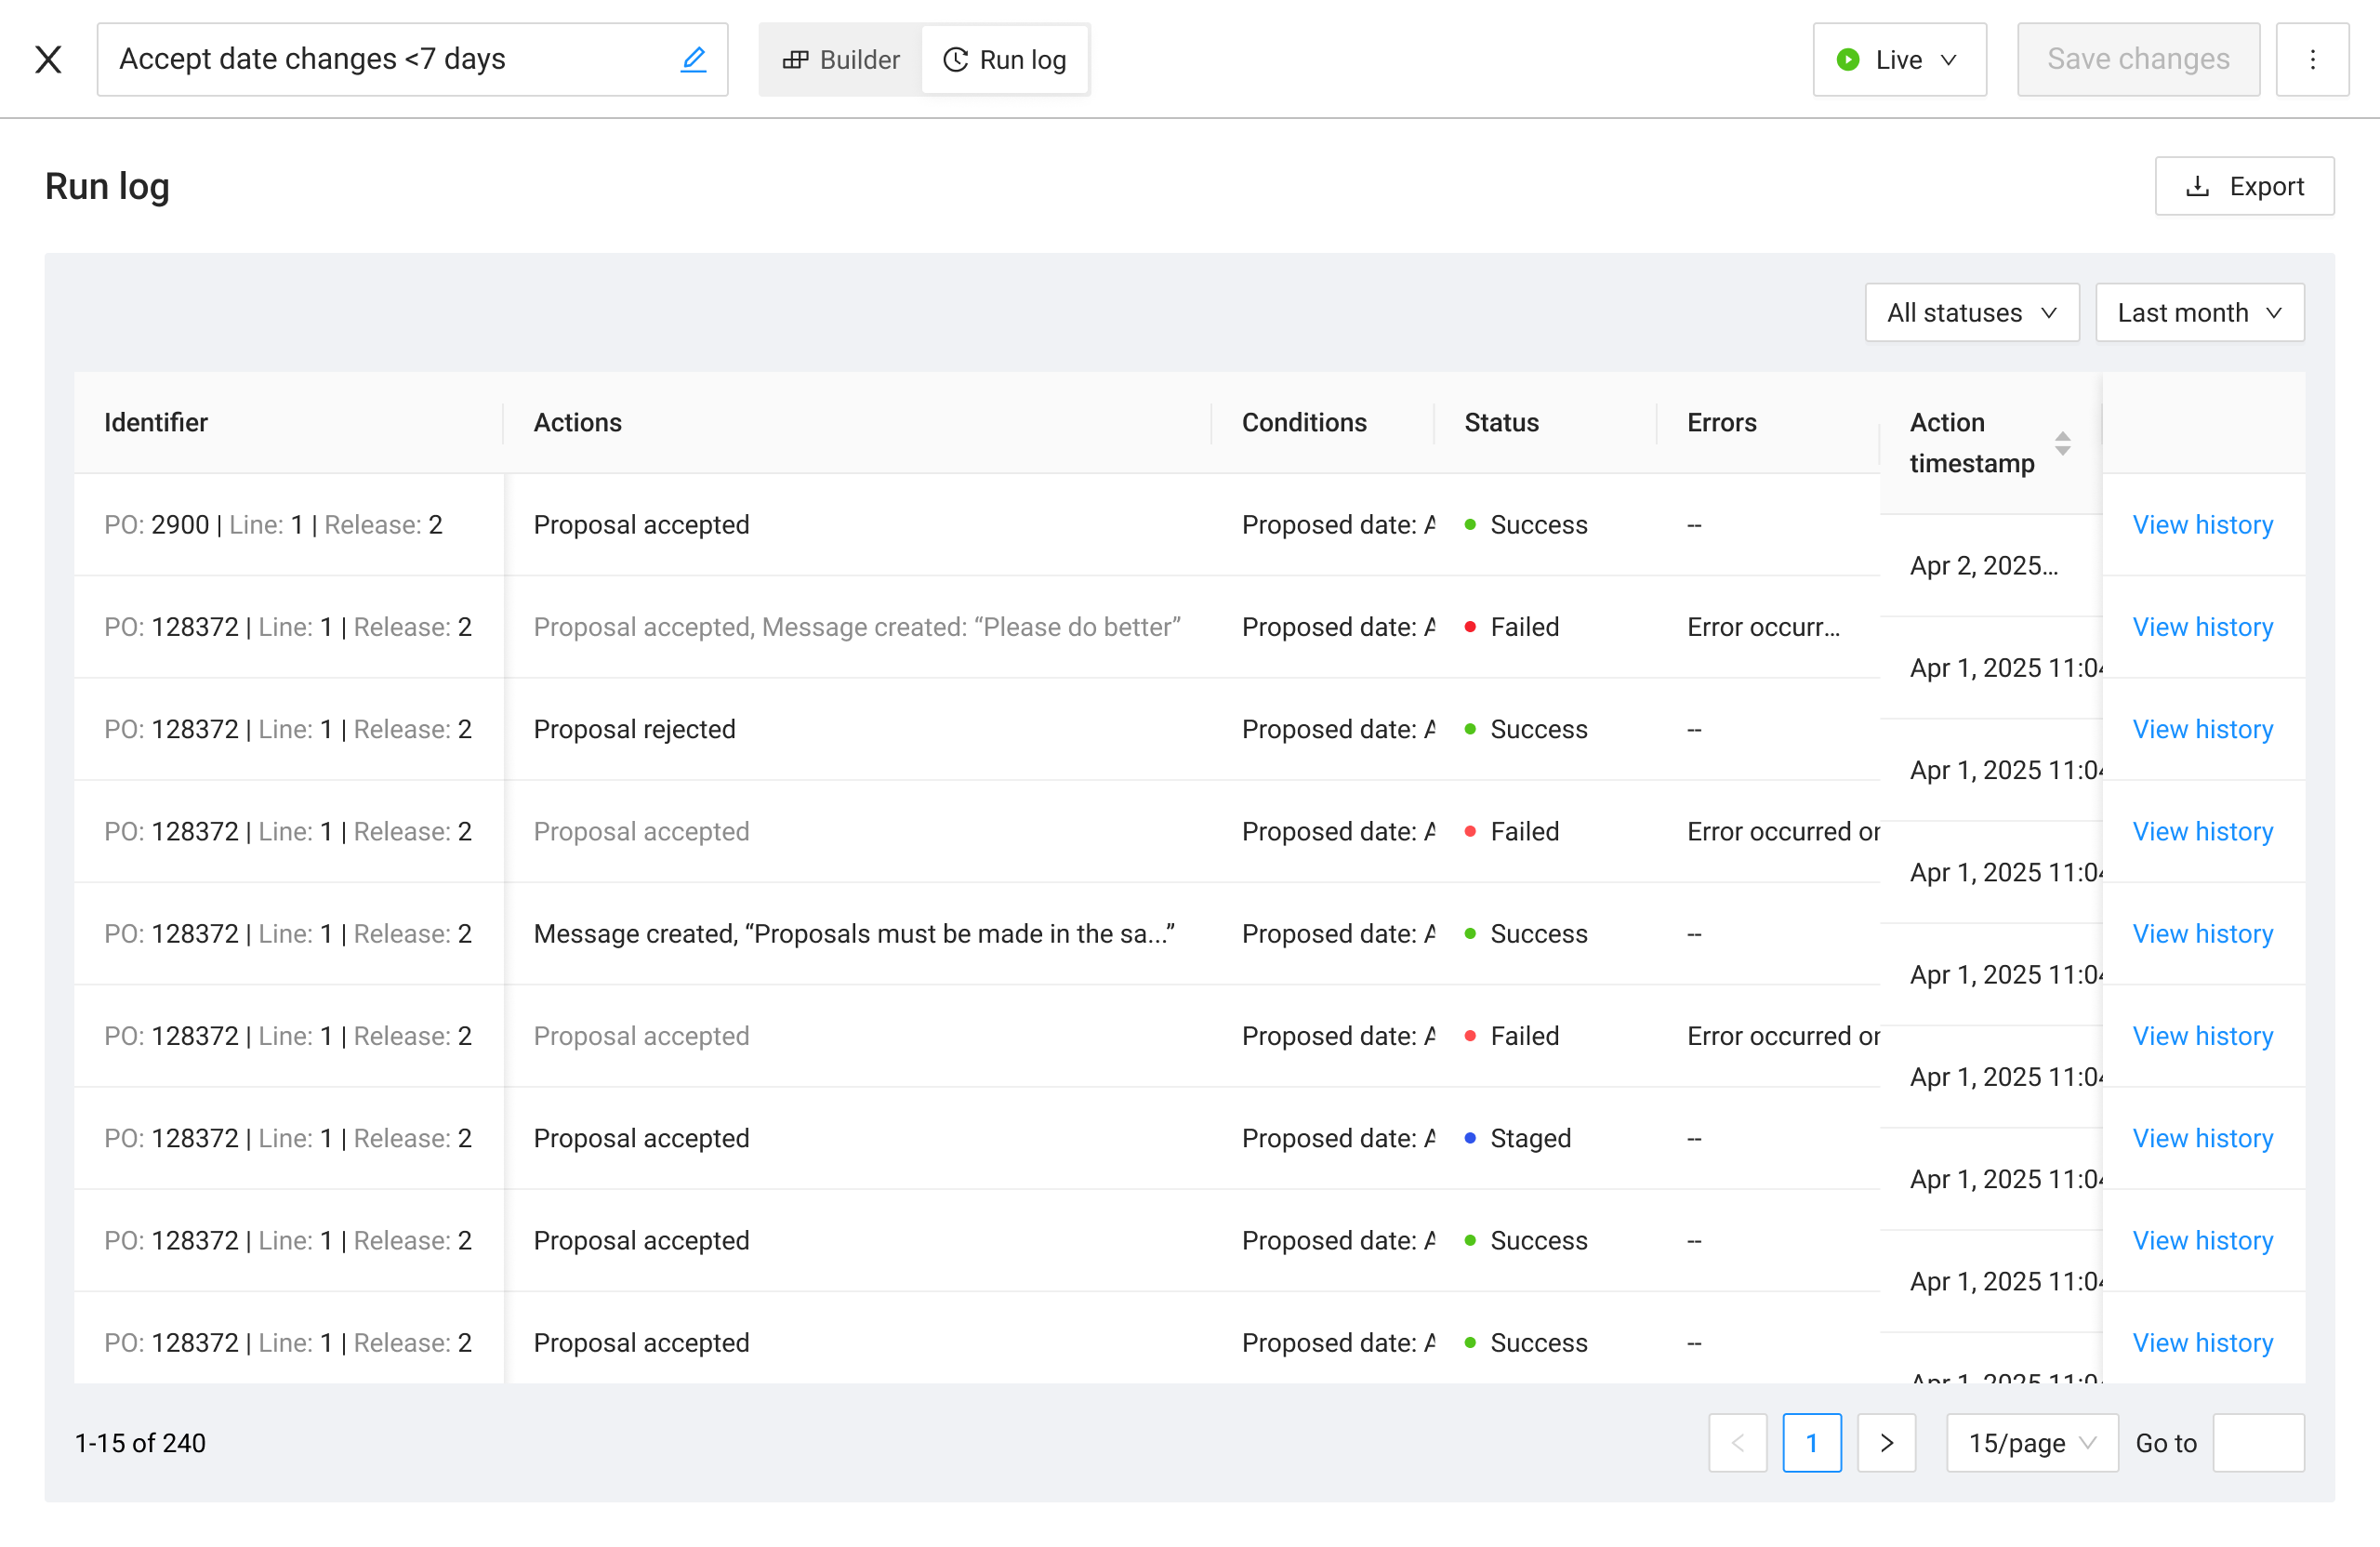Click the Export button
The width and height of the screenshot is (2380, 1547).
[x=2243, y=186]
